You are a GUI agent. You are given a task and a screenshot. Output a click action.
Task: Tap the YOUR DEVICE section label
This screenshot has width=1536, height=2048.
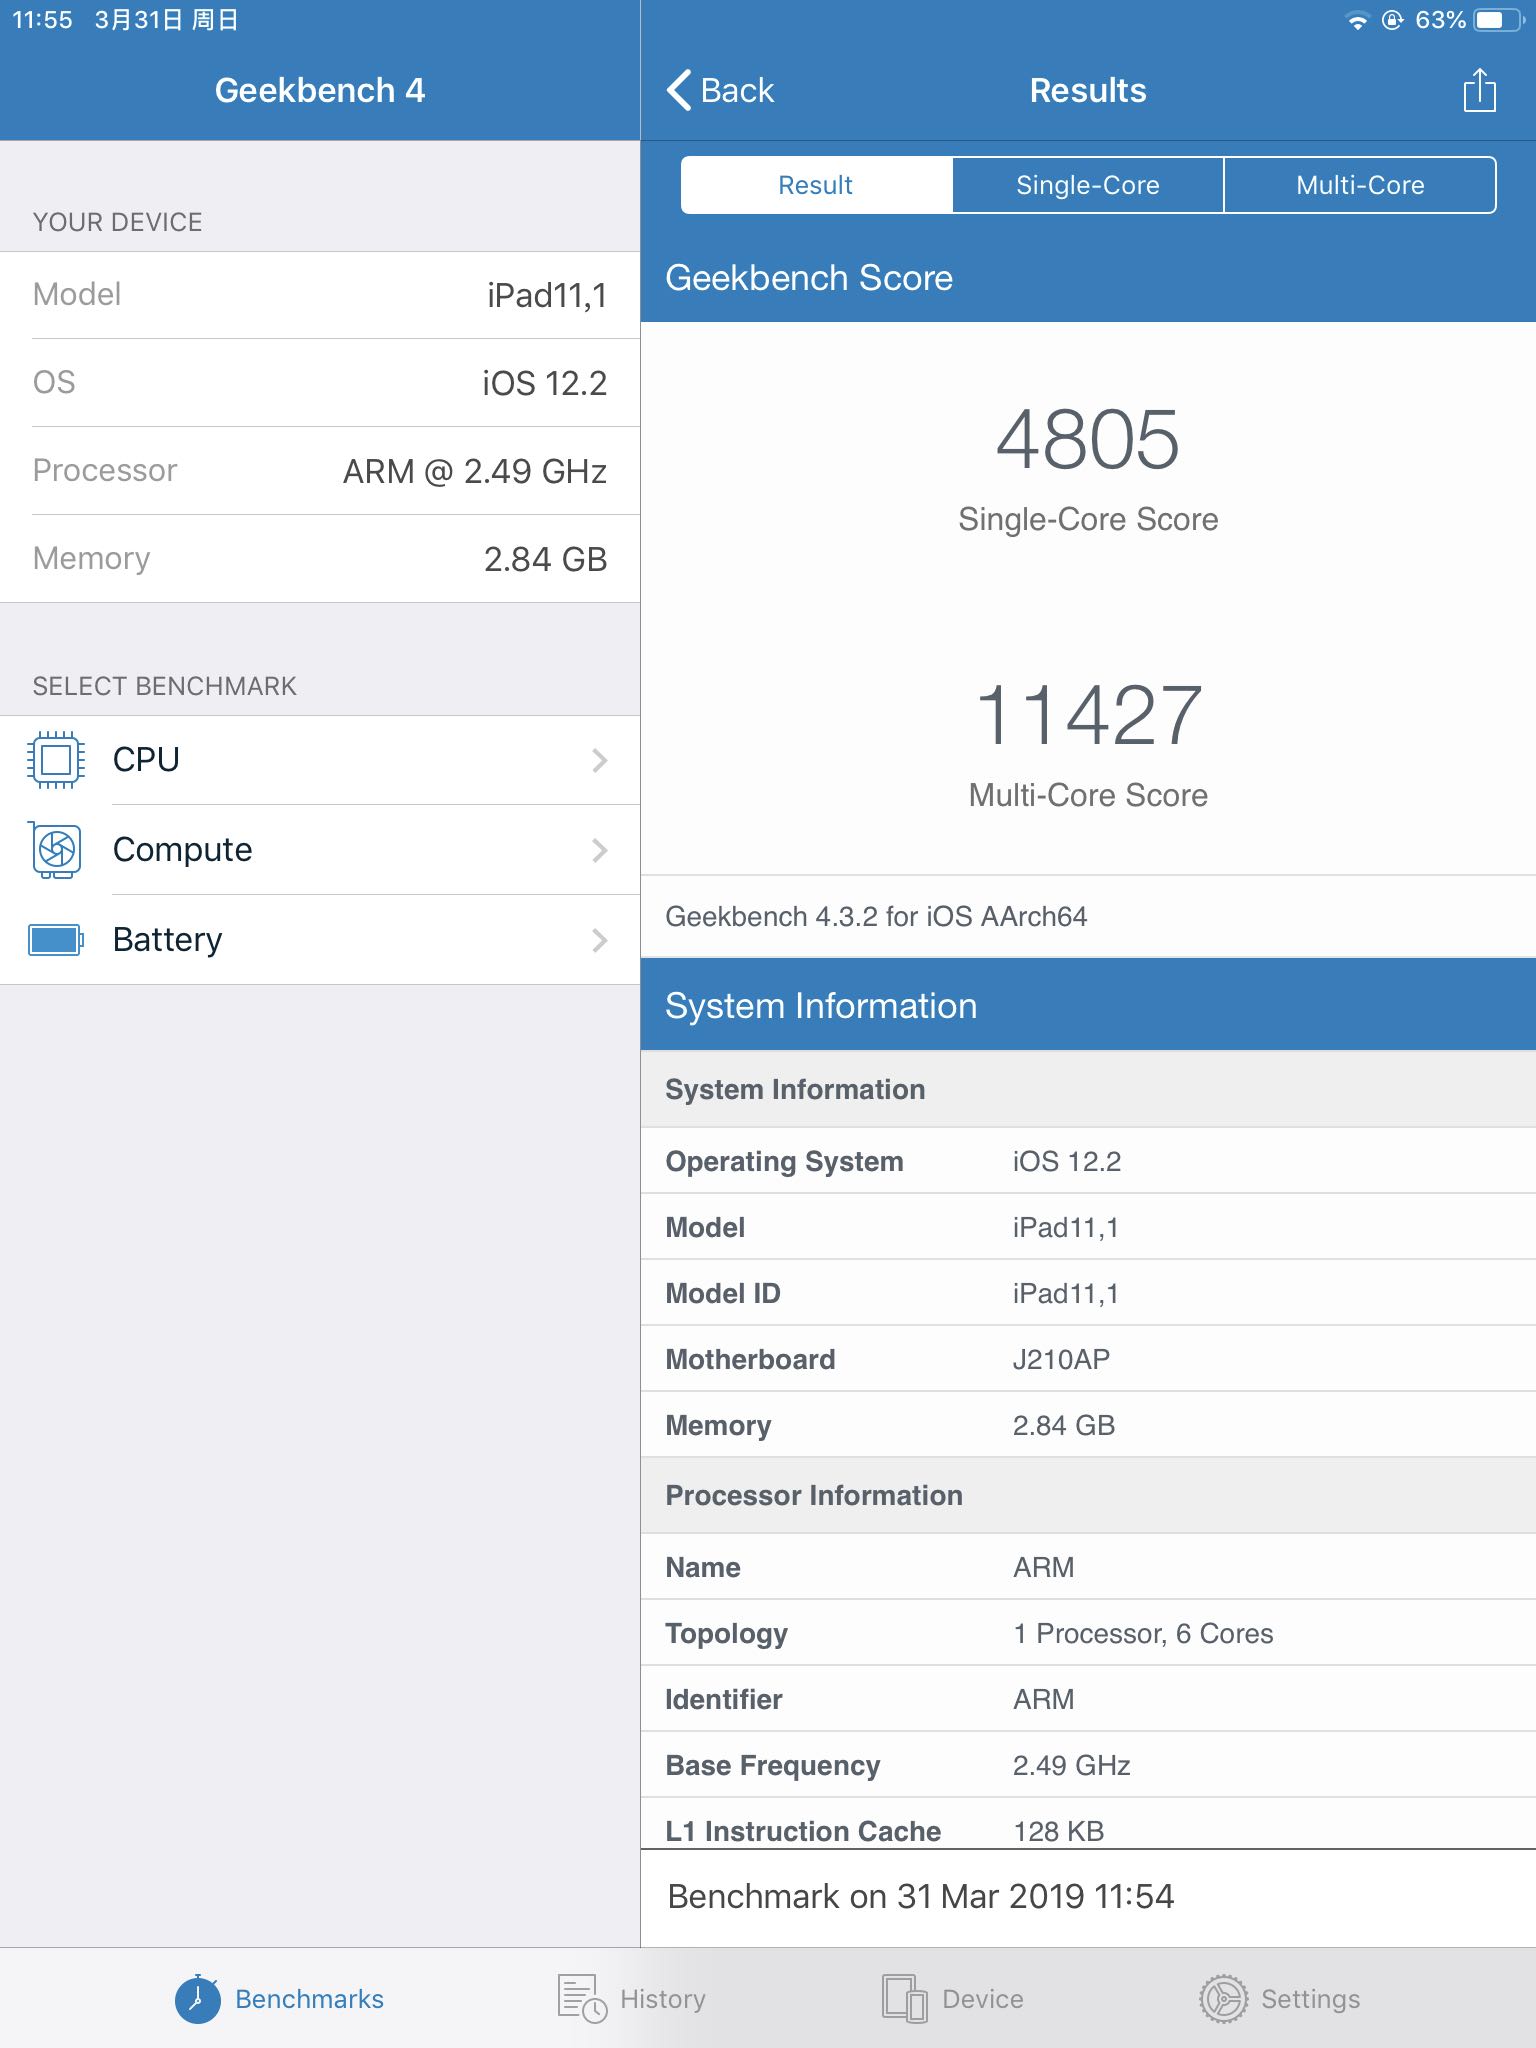click(x=117, y=222)
